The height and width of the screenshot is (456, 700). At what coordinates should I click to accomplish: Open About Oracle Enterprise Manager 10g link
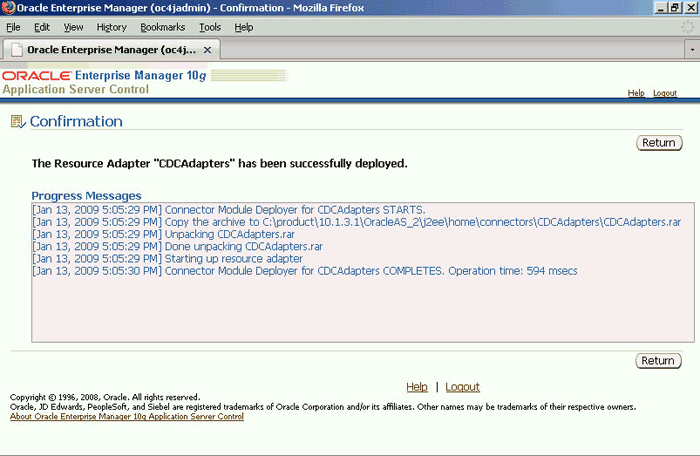point(127,416)
